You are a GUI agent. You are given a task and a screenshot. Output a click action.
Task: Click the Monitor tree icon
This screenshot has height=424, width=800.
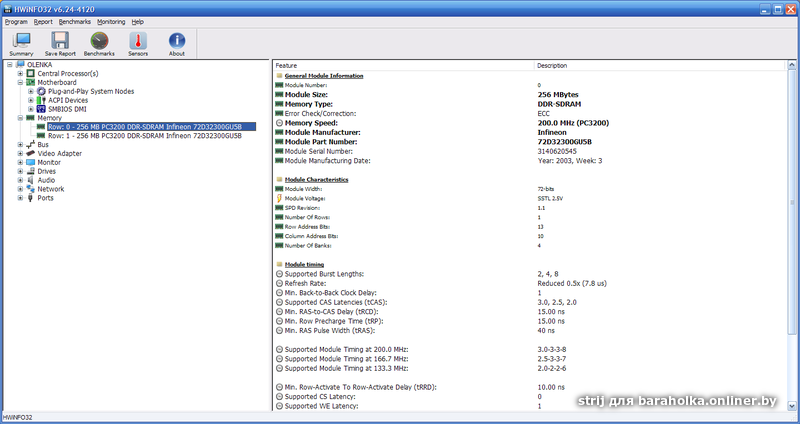[31, 162]
